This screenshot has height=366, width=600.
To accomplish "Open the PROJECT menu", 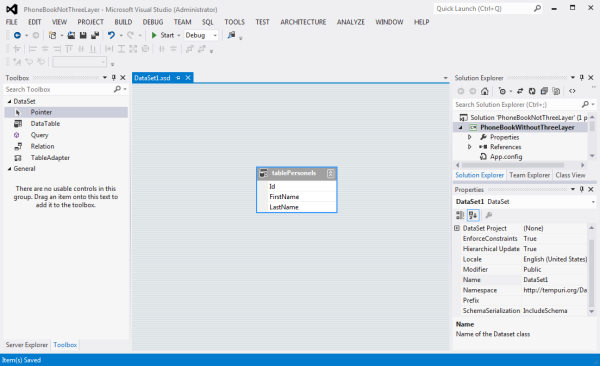I will coord(90,22).
